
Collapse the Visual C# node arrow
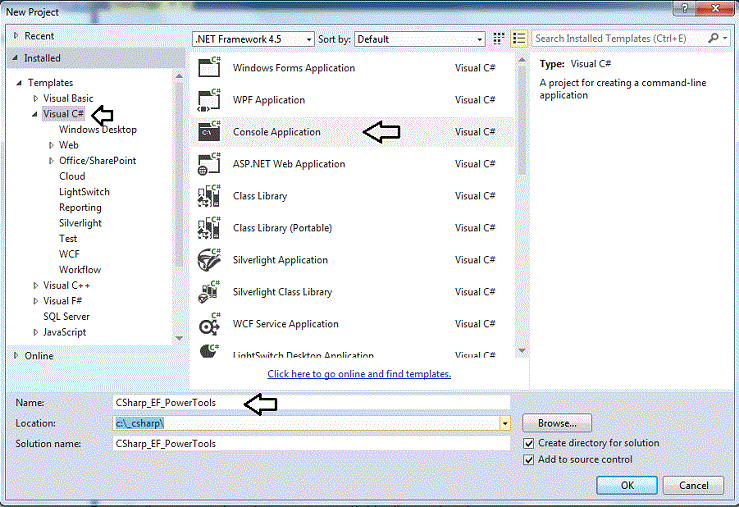click(x=35, y=114)
